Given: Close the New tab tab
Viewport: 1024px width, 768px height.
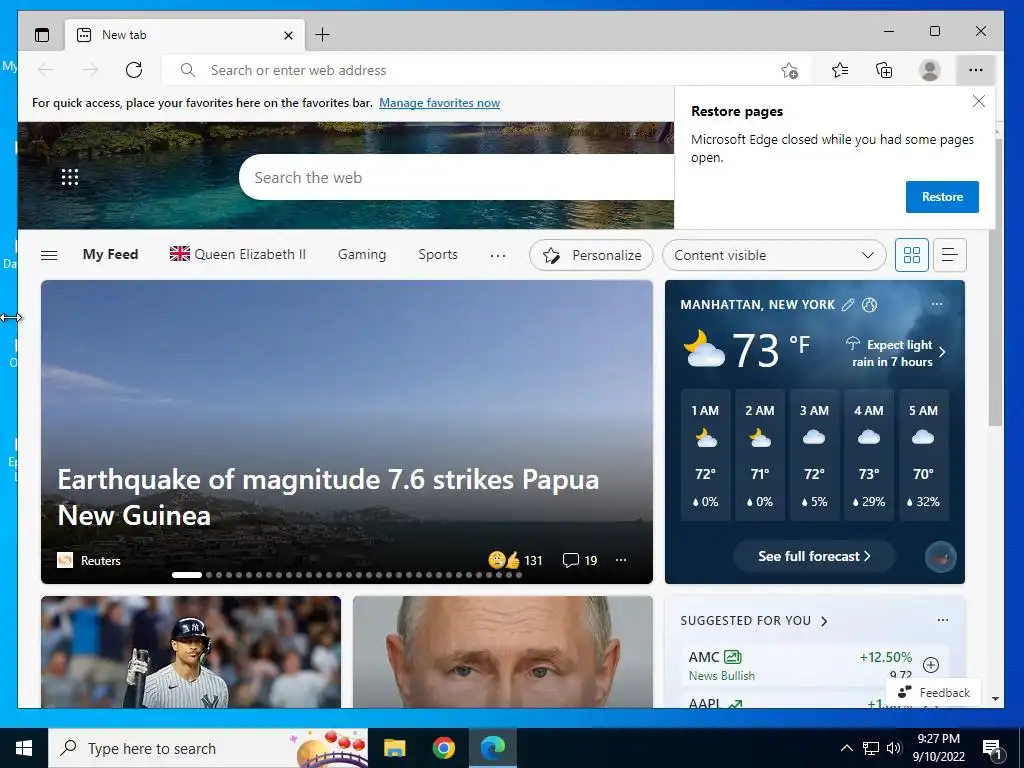Looking at the screenshot, I should click(288, 35).
